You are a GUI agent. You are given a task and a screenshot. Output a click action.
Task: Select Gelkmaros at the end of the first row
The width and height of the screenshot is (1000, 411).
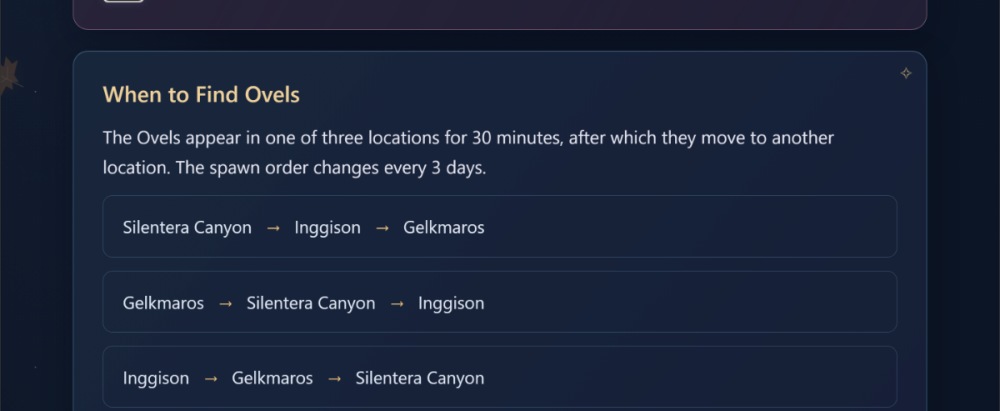[444, 228]
